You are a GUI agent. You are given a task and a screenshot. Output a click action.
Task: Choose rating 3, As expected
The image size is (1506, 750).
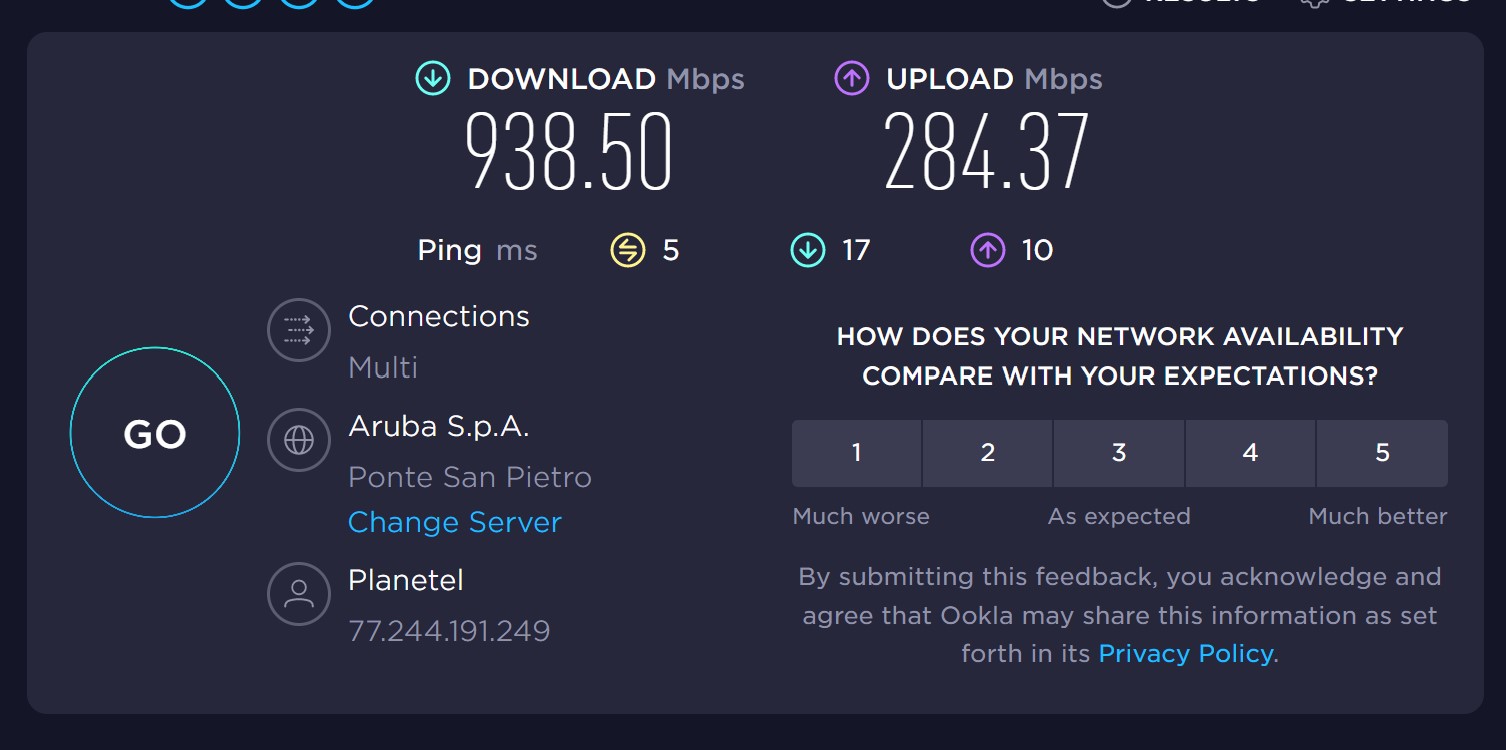point(1119,453)
